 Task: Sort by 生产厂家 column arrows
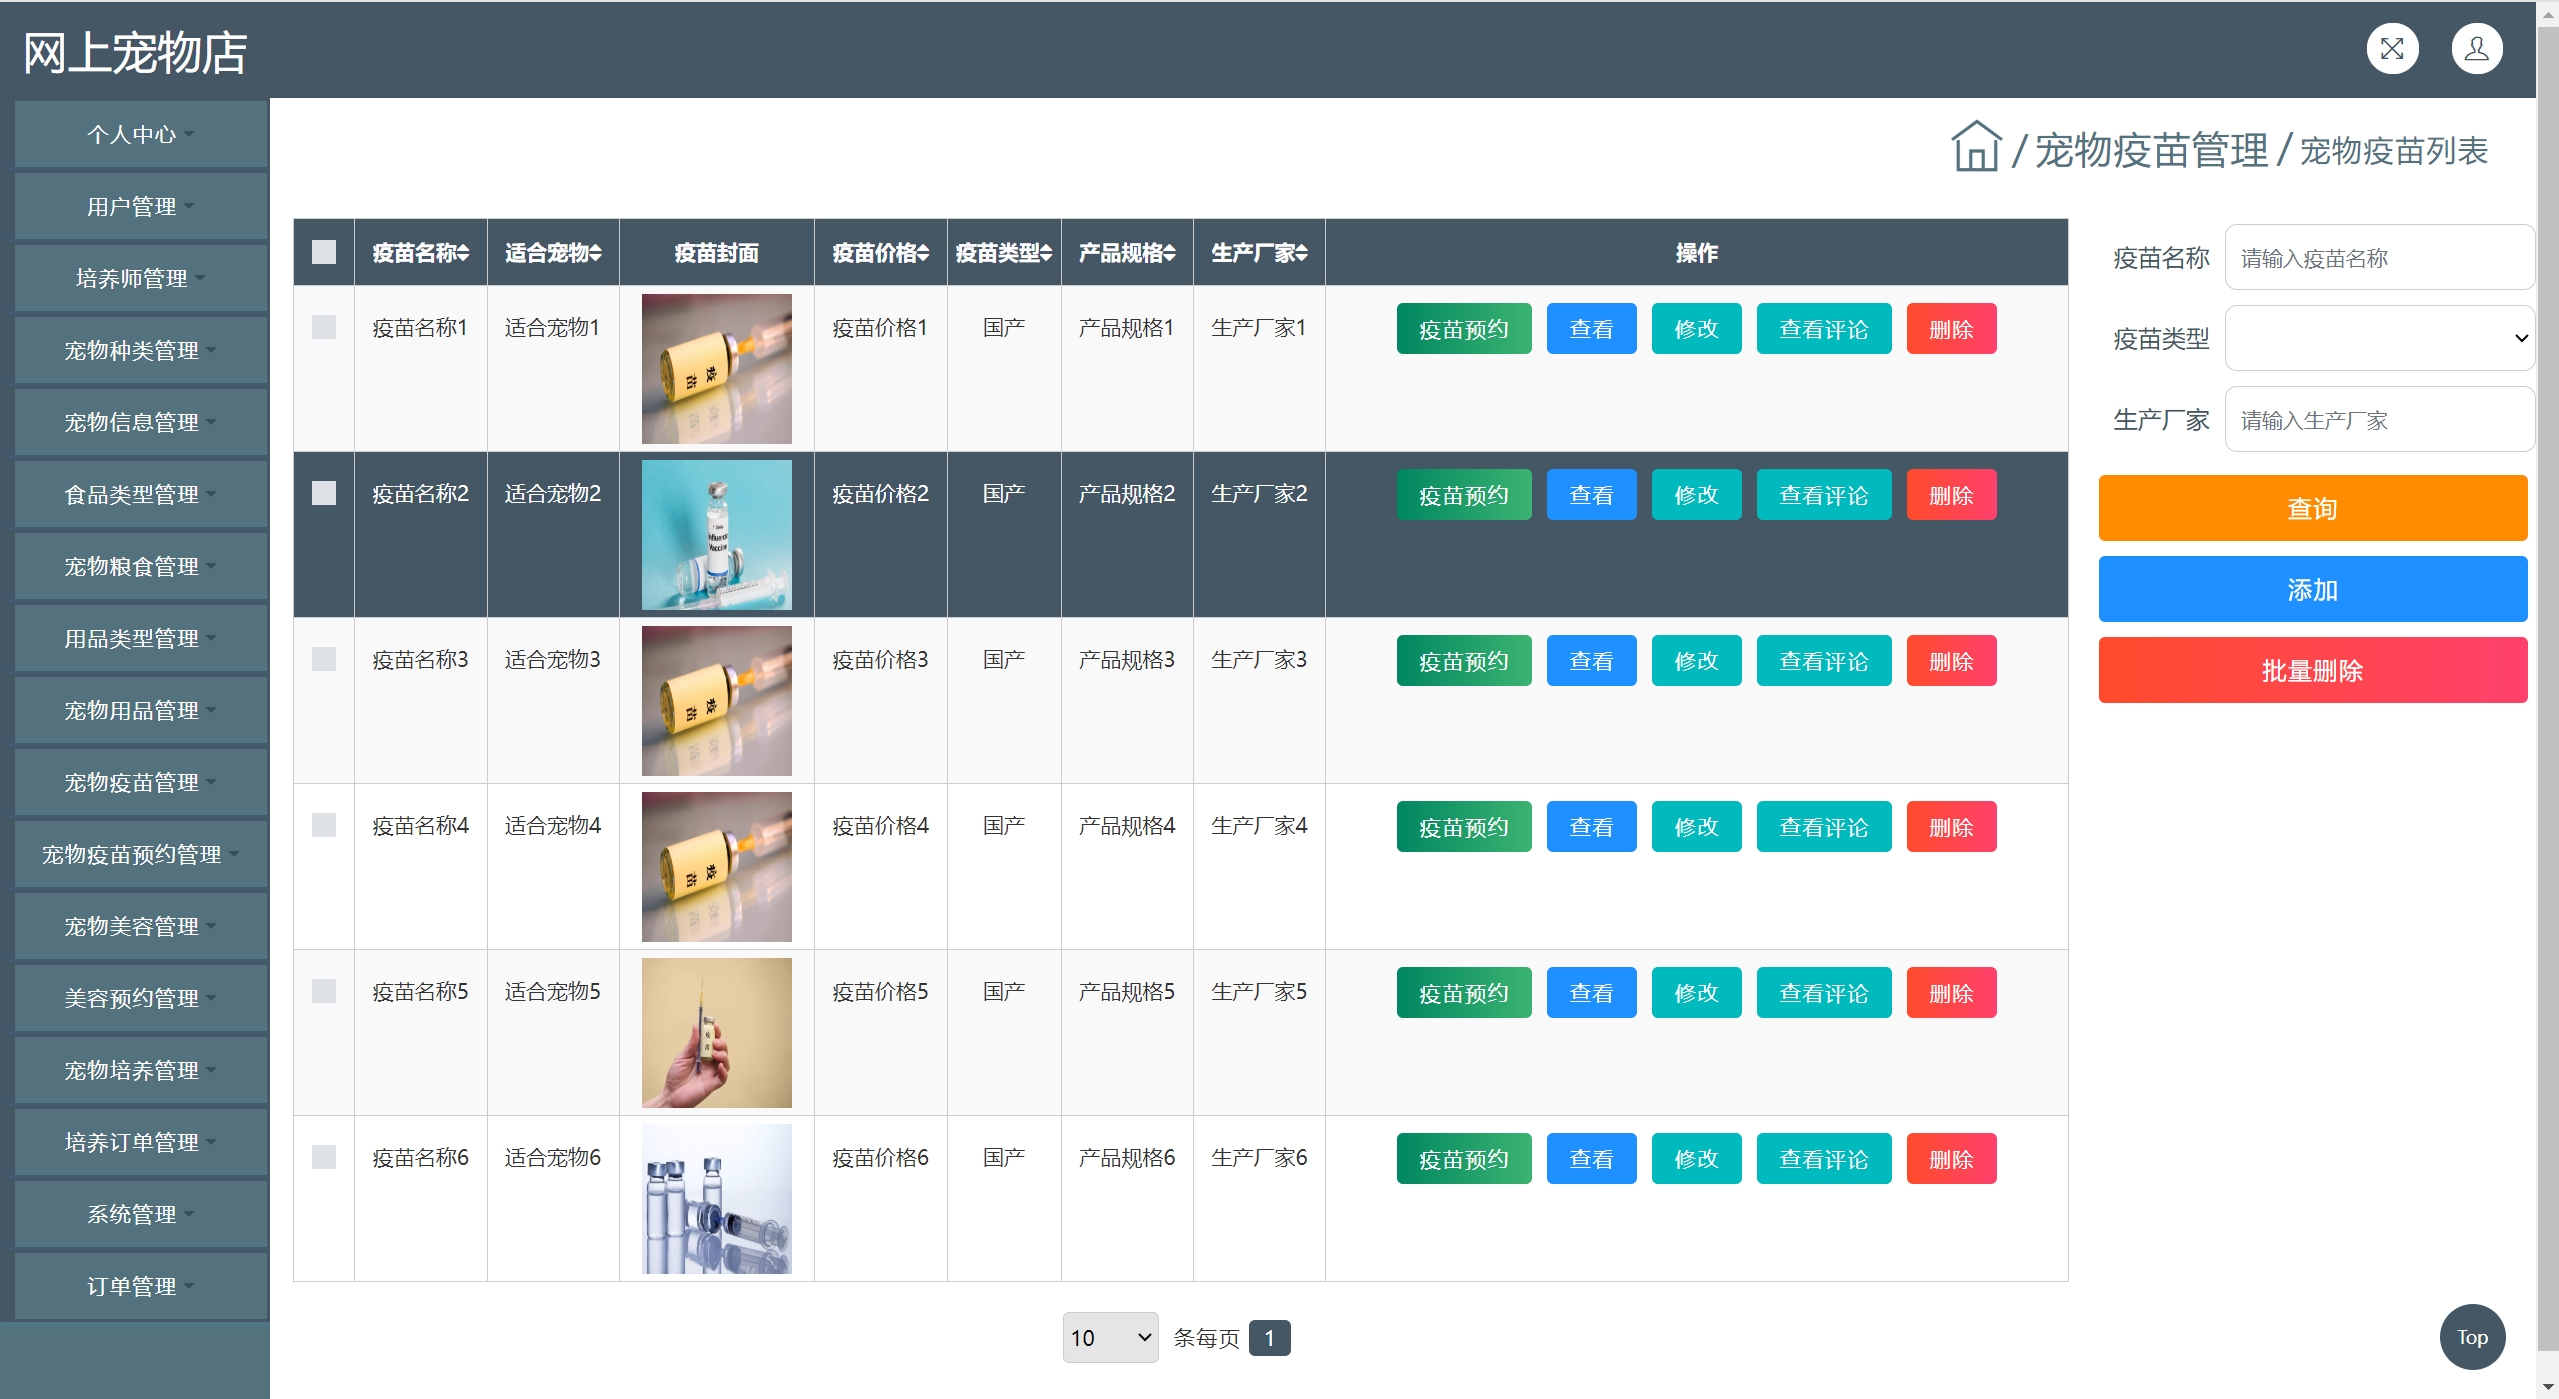1302,253
